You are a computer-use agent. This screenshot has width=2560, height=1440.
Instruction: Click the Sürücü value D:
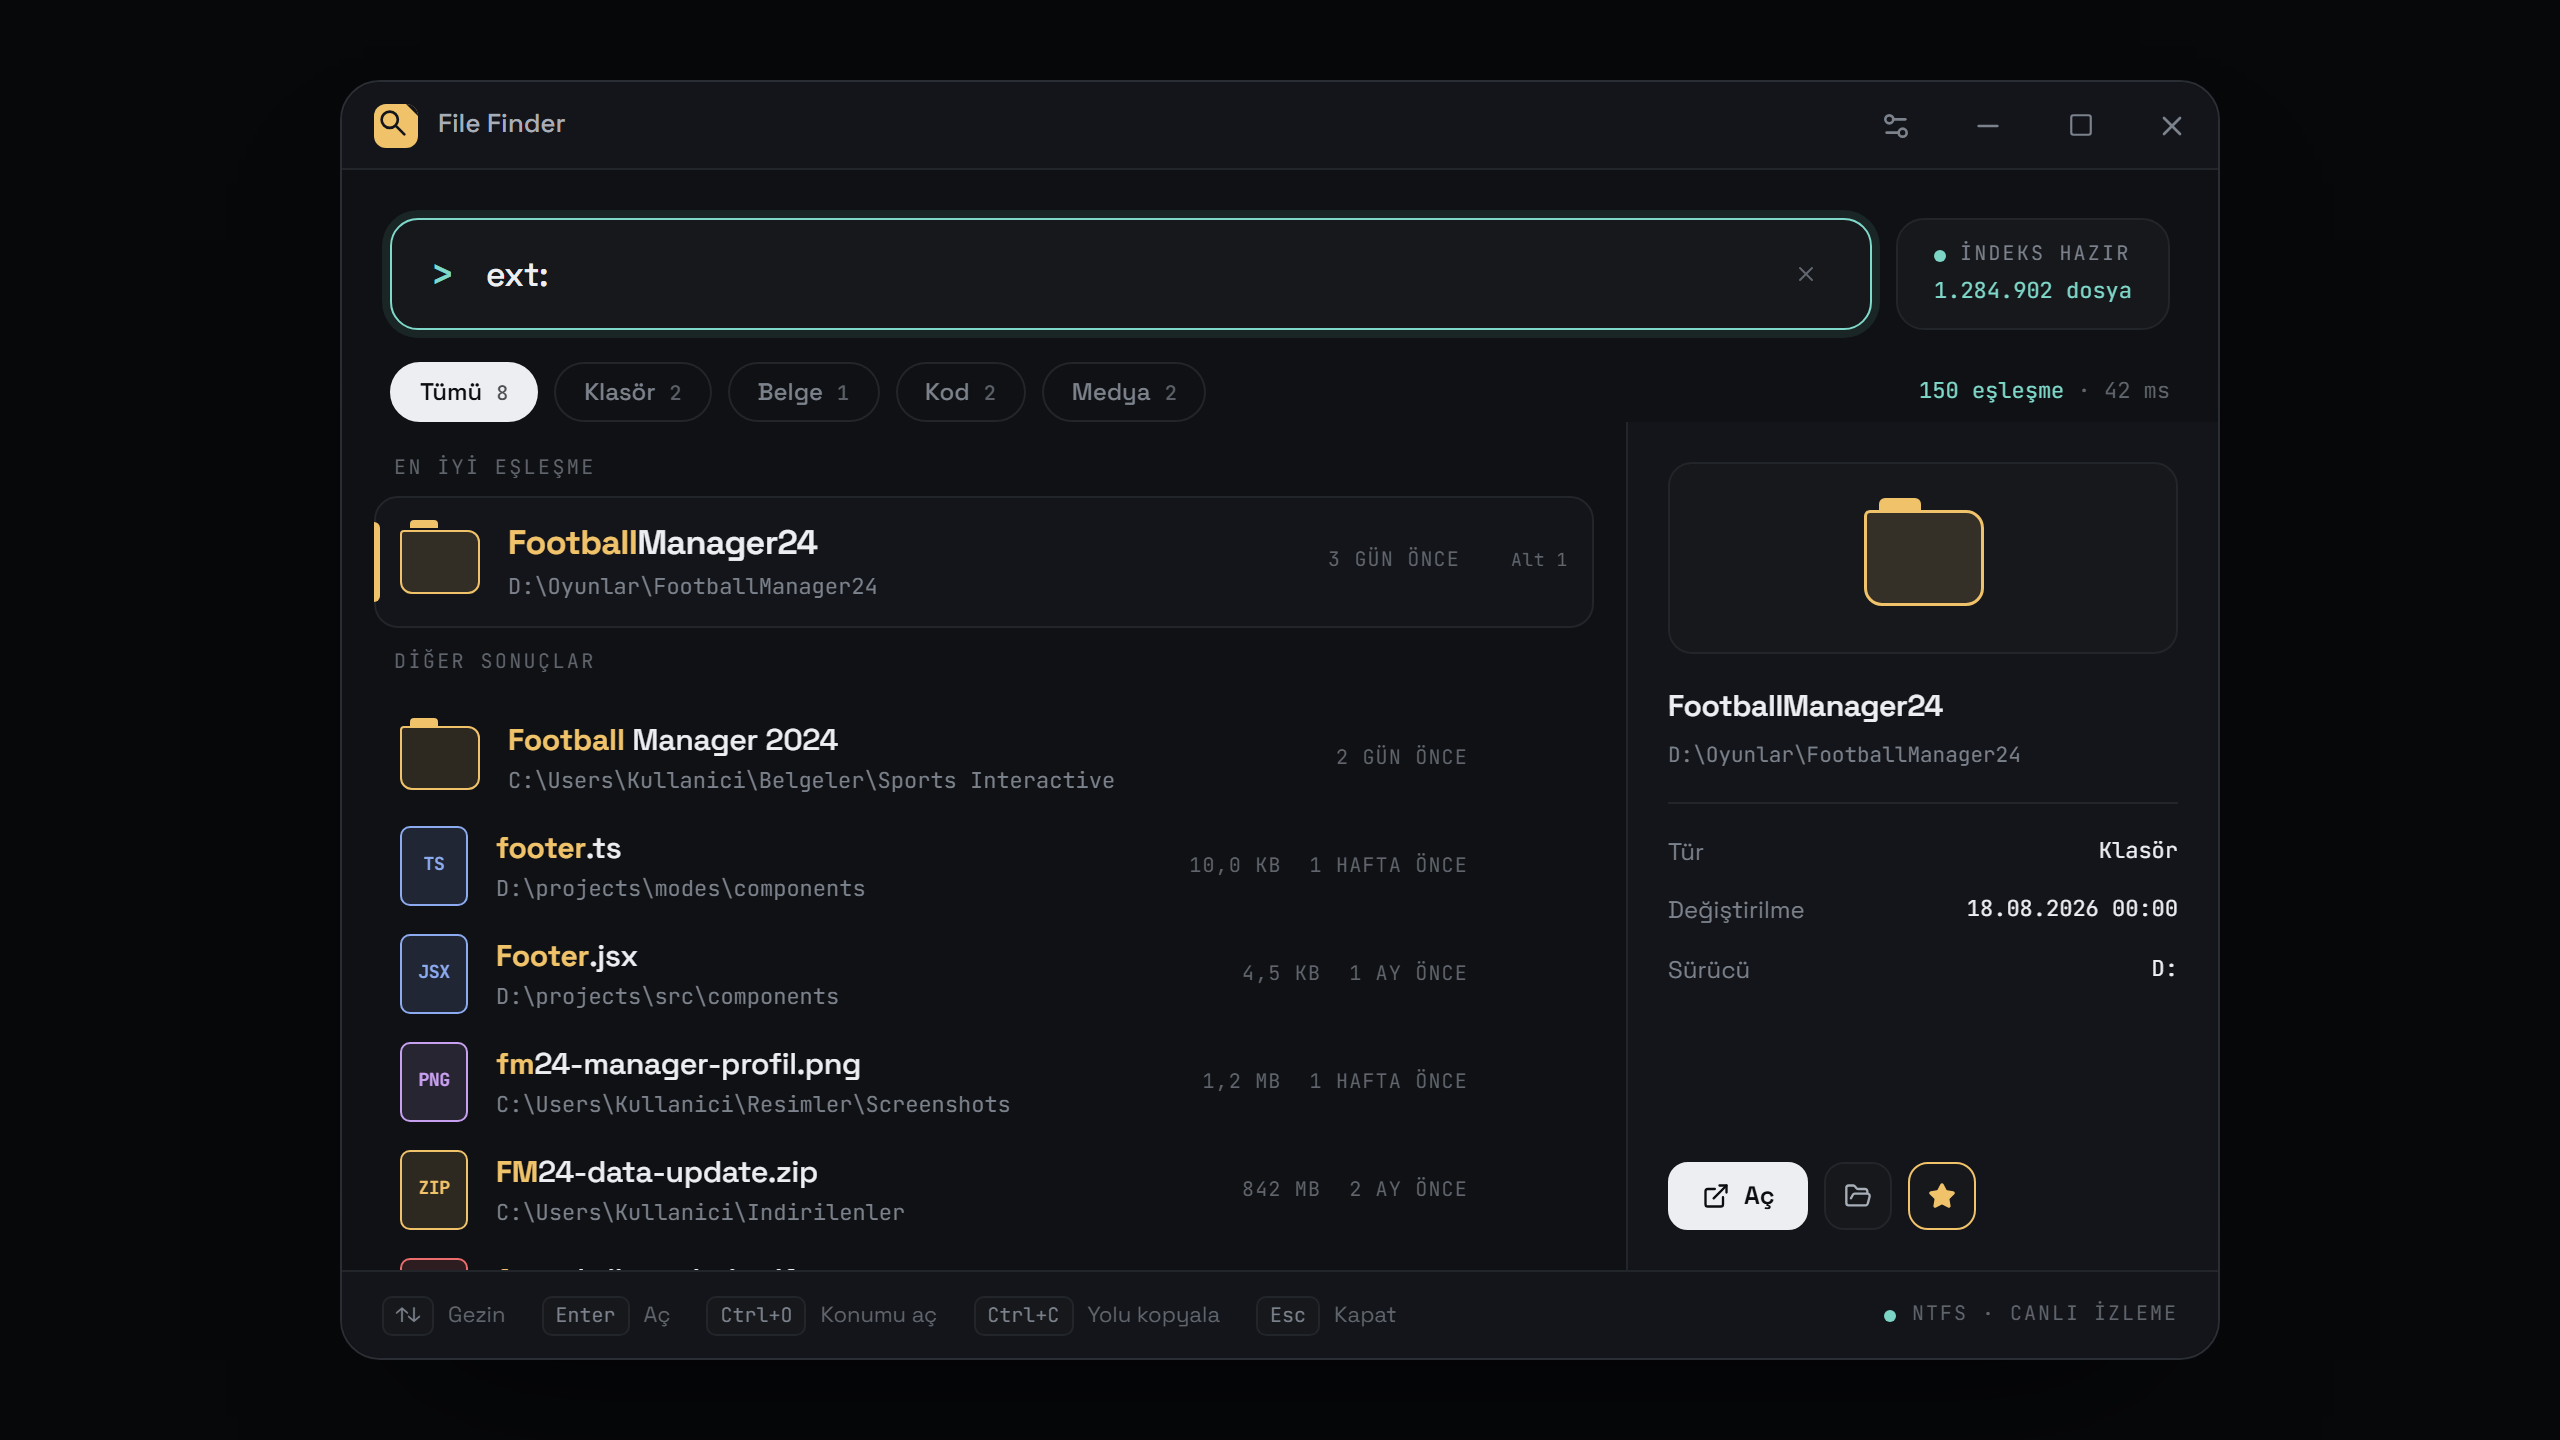point(2164,969)
